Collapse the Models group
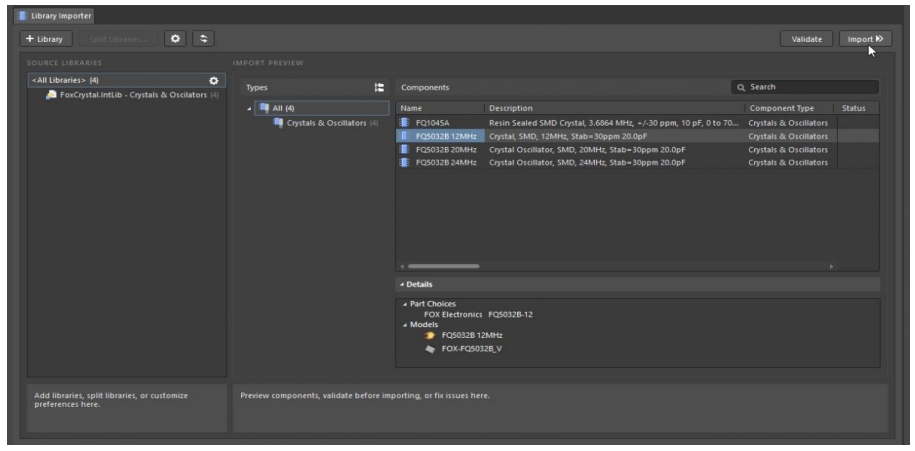 point(406,325)
